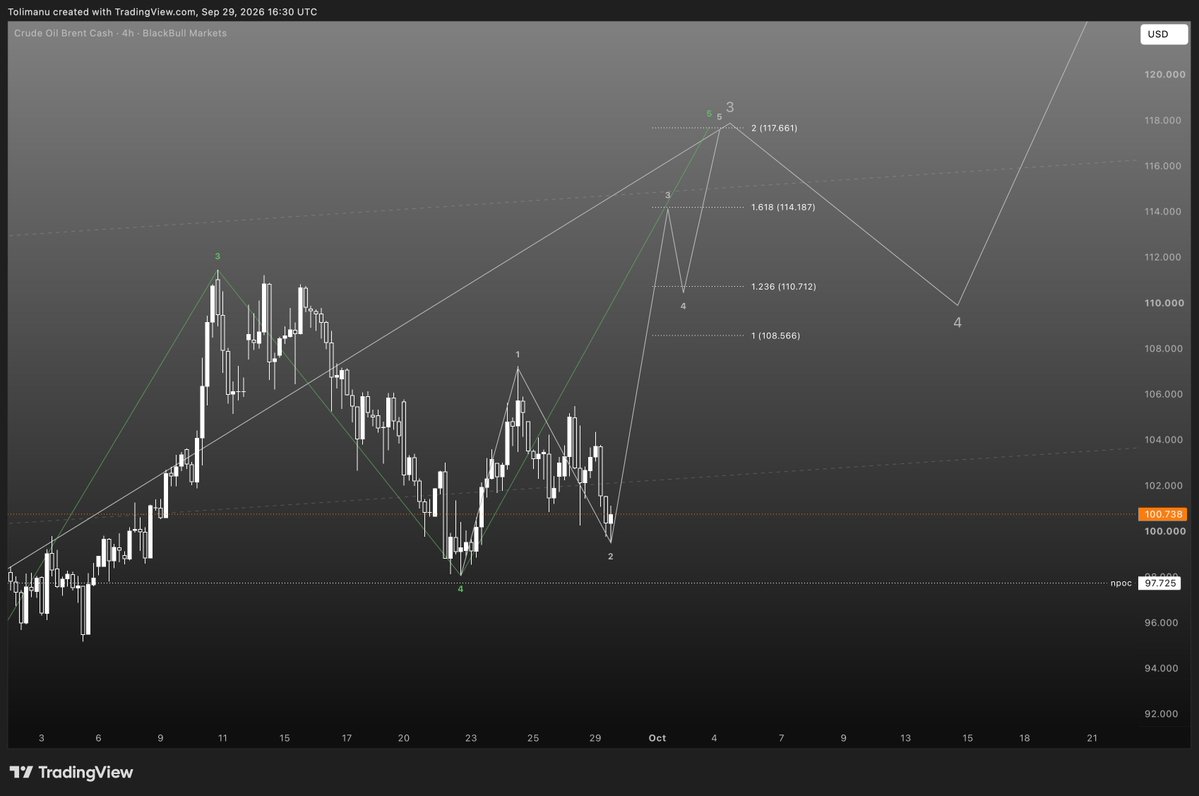Click the 102.000 price axis label

coord(1165,486)
